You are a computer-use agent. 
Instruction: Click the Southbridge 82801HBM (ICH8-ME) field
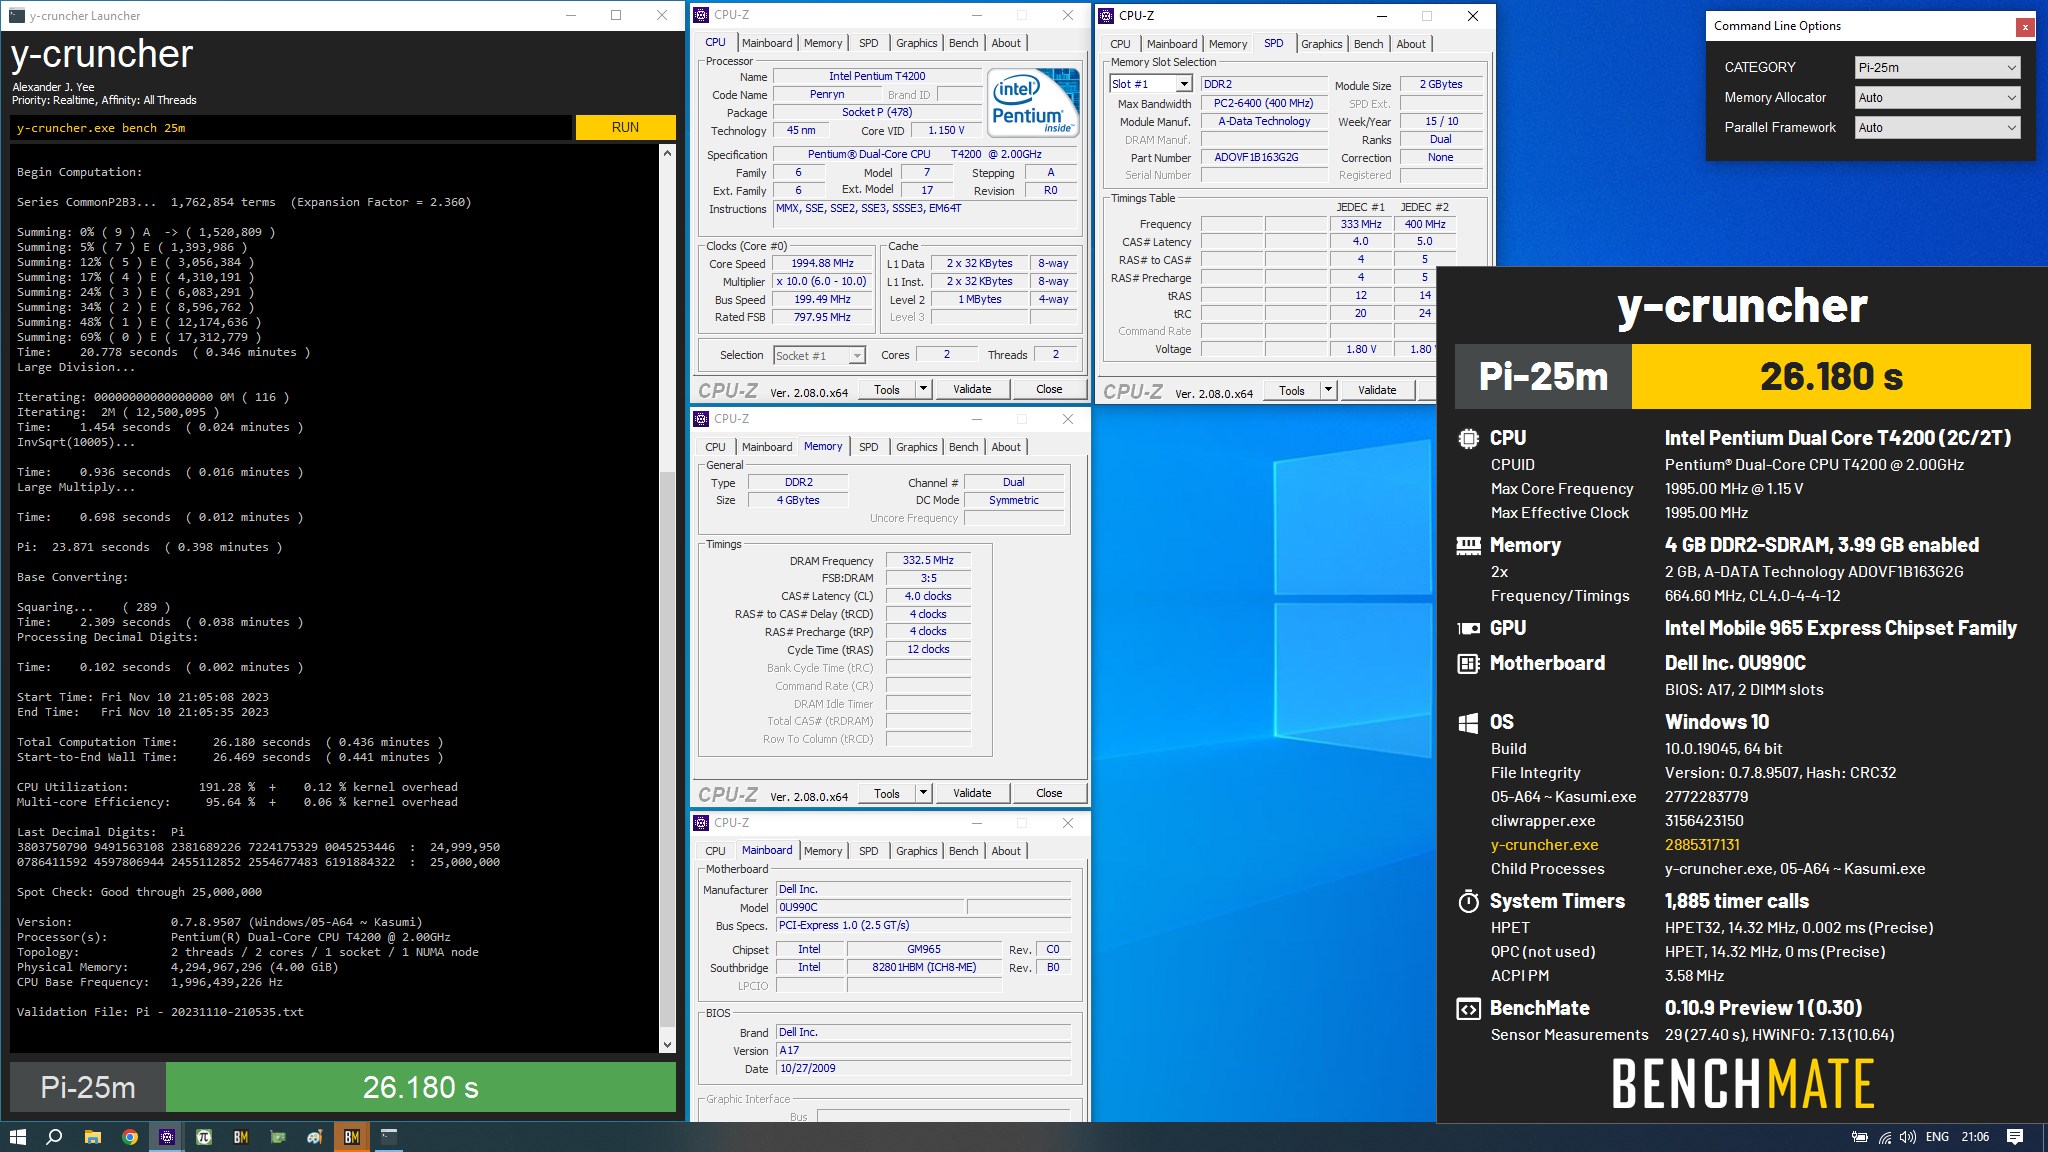click(924, 967)
